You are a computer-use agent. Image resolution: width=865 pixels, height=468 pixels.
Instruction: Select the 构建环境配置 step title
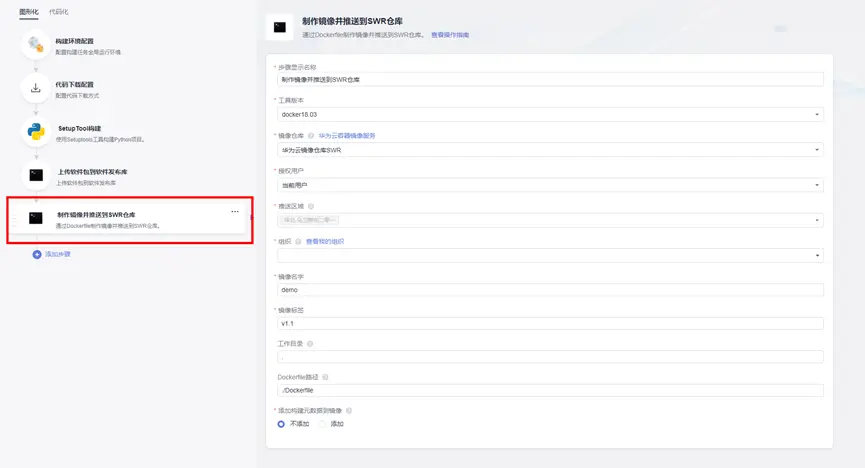tap(74, 41)
